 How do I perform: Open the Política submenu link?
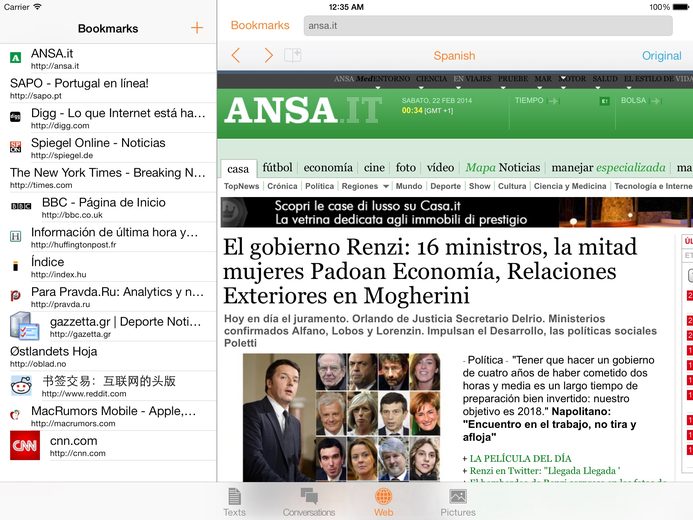pos(320,186)
